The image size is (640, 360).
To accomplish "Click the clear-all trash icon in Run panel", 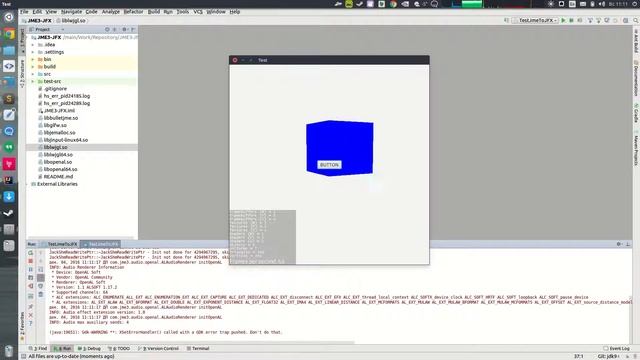I will pos(40,295).
